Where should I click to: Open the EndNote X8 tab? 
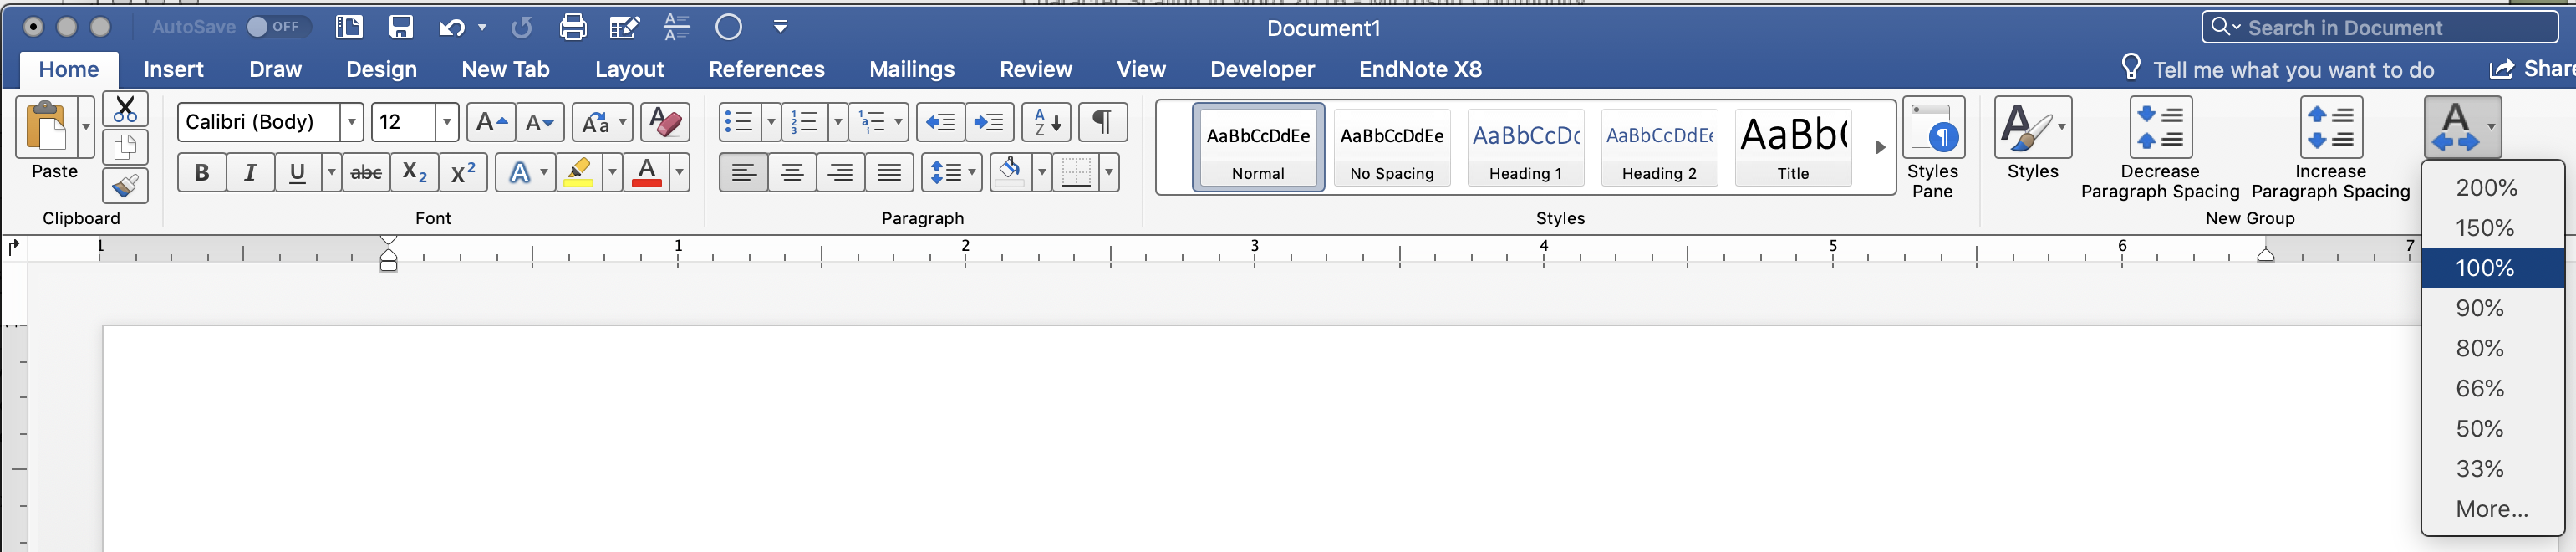pyautogui.click(x=1420, y=69)
